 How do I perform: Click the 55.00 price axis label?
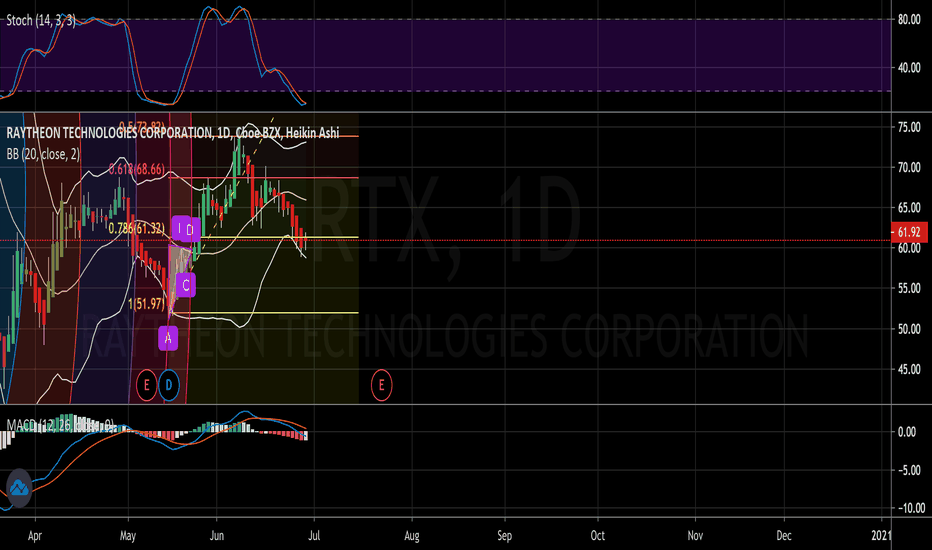(x=909, y=288)
